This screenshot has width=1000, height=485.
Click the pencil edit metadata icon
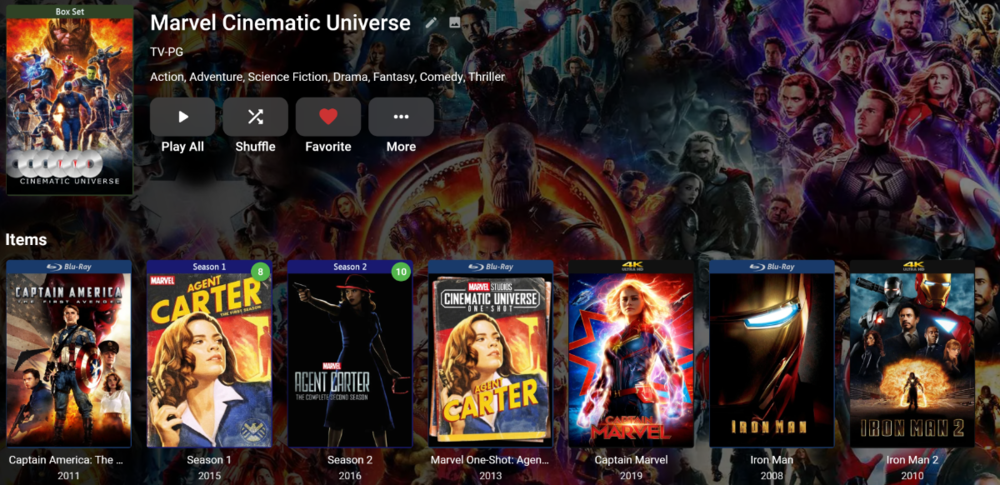(x=432, y=23)
